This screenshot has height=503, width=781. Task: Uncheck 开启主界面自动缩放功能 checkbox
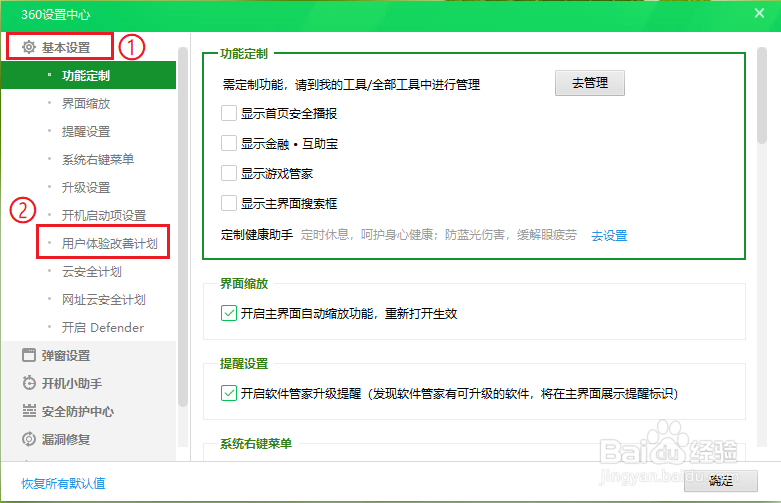tap(229, 313)
